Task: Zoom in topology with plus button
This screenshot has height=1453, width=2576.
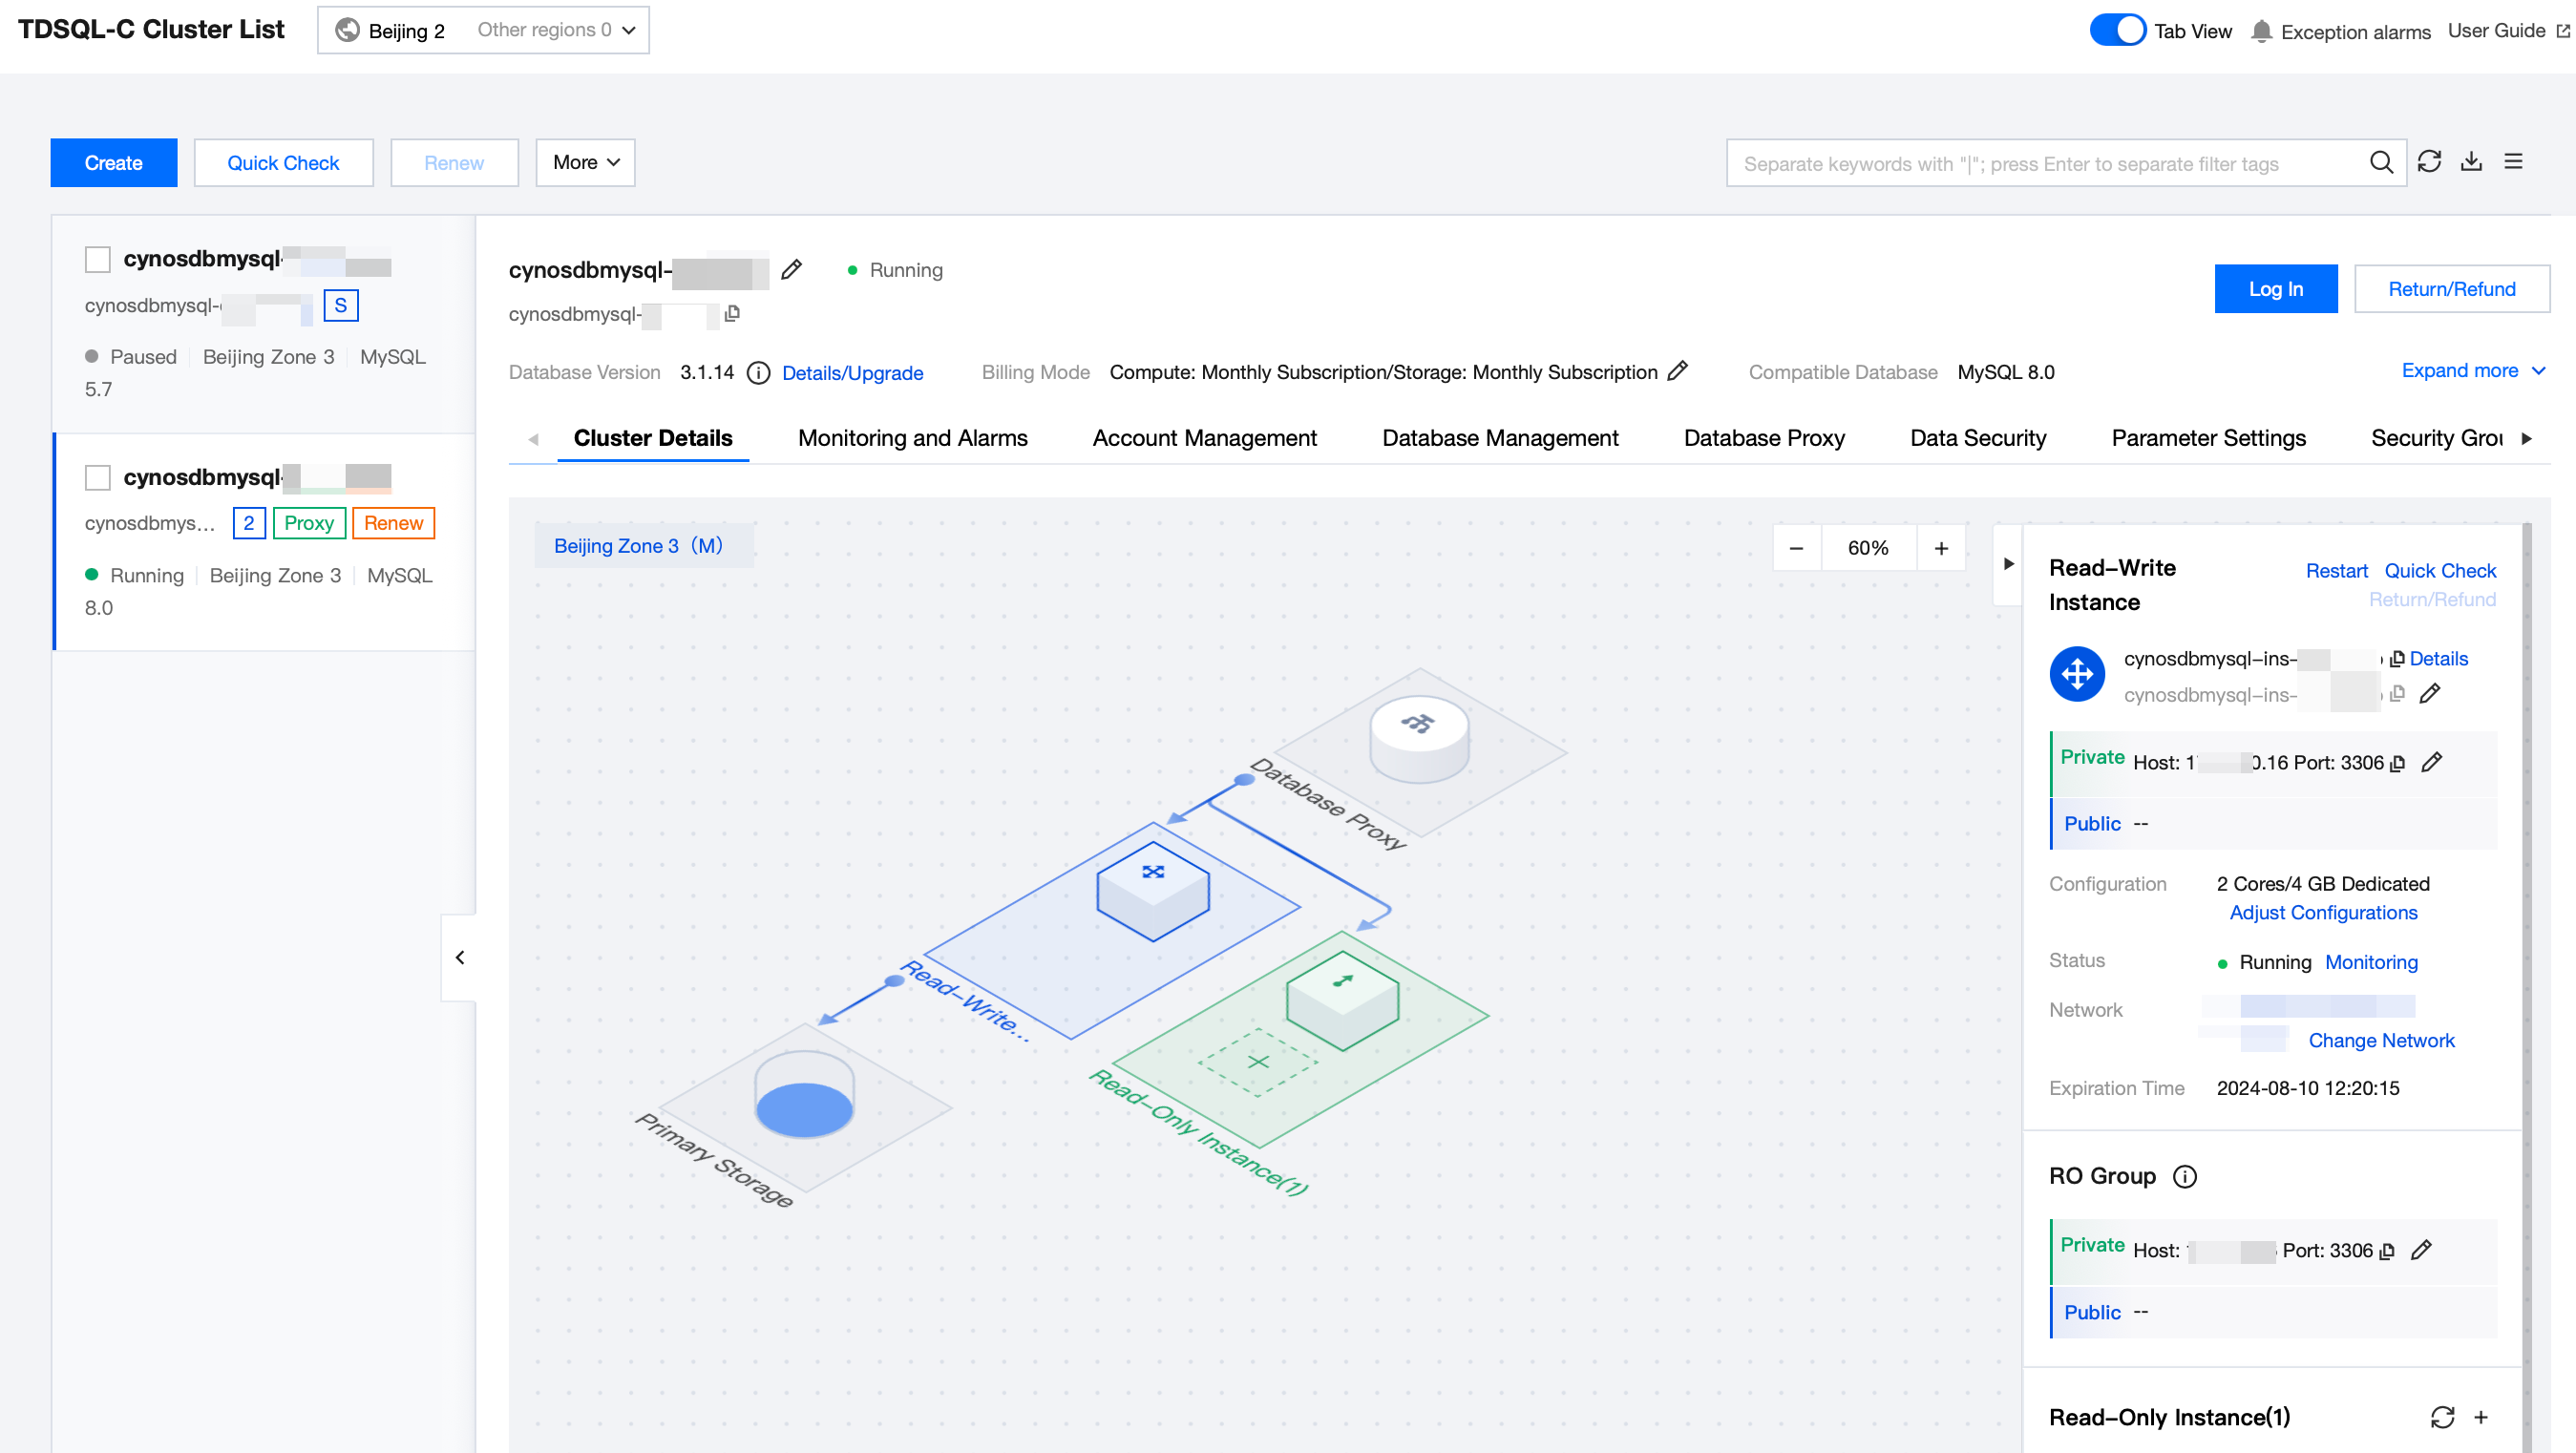Action: [x=1940, y=548]
